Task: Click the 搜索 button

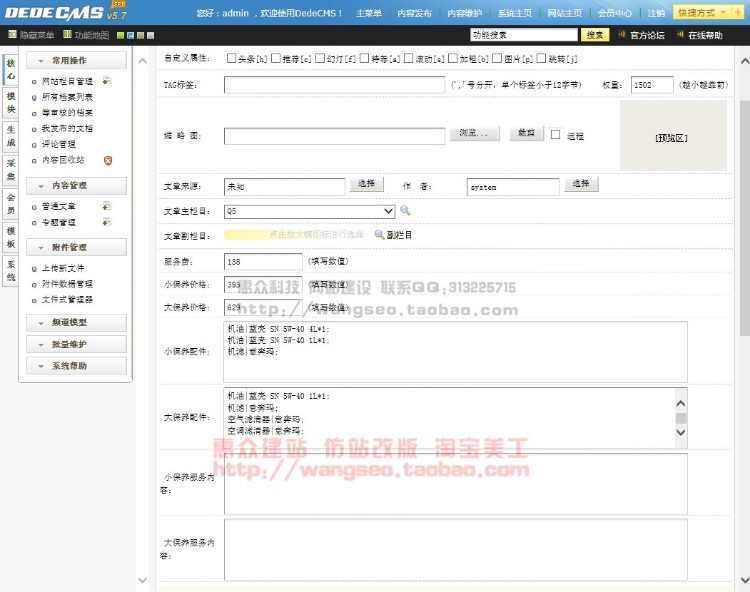Action: click(x=595, y=34)
